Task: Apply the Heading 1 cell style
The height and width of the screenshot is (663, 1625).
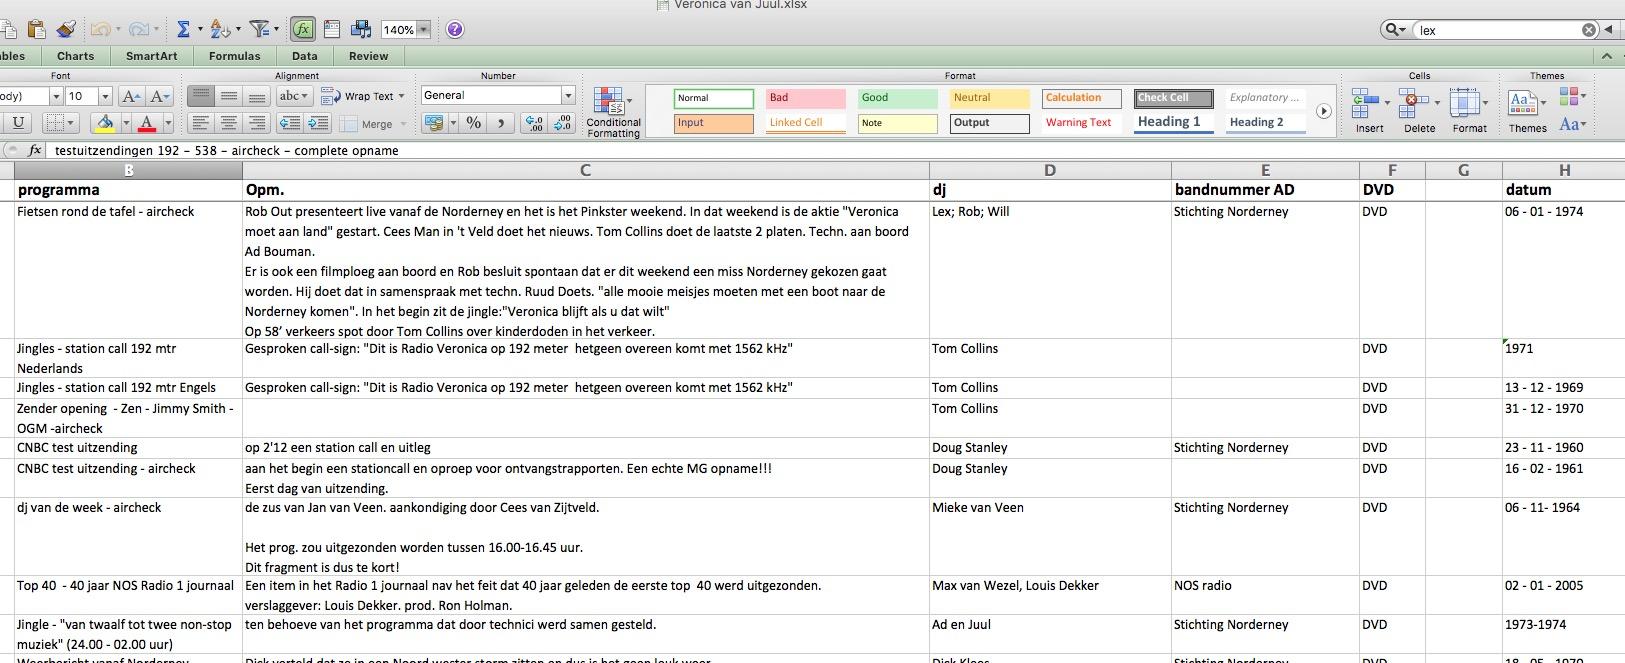Action: [x=1172, y=122]
